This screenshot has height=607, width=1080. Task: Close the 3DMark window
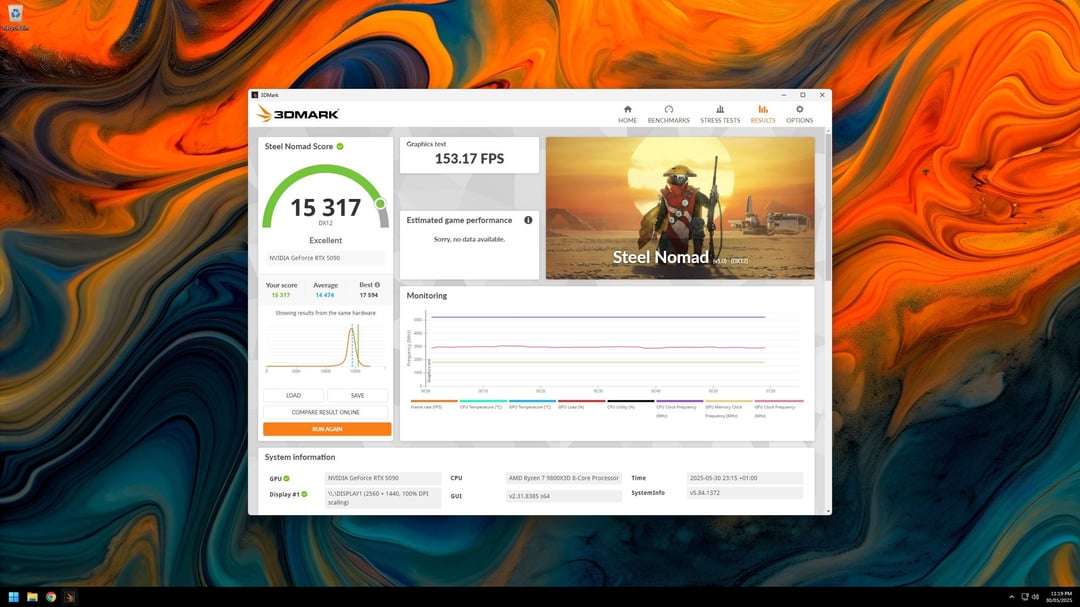tap(822, 95)
